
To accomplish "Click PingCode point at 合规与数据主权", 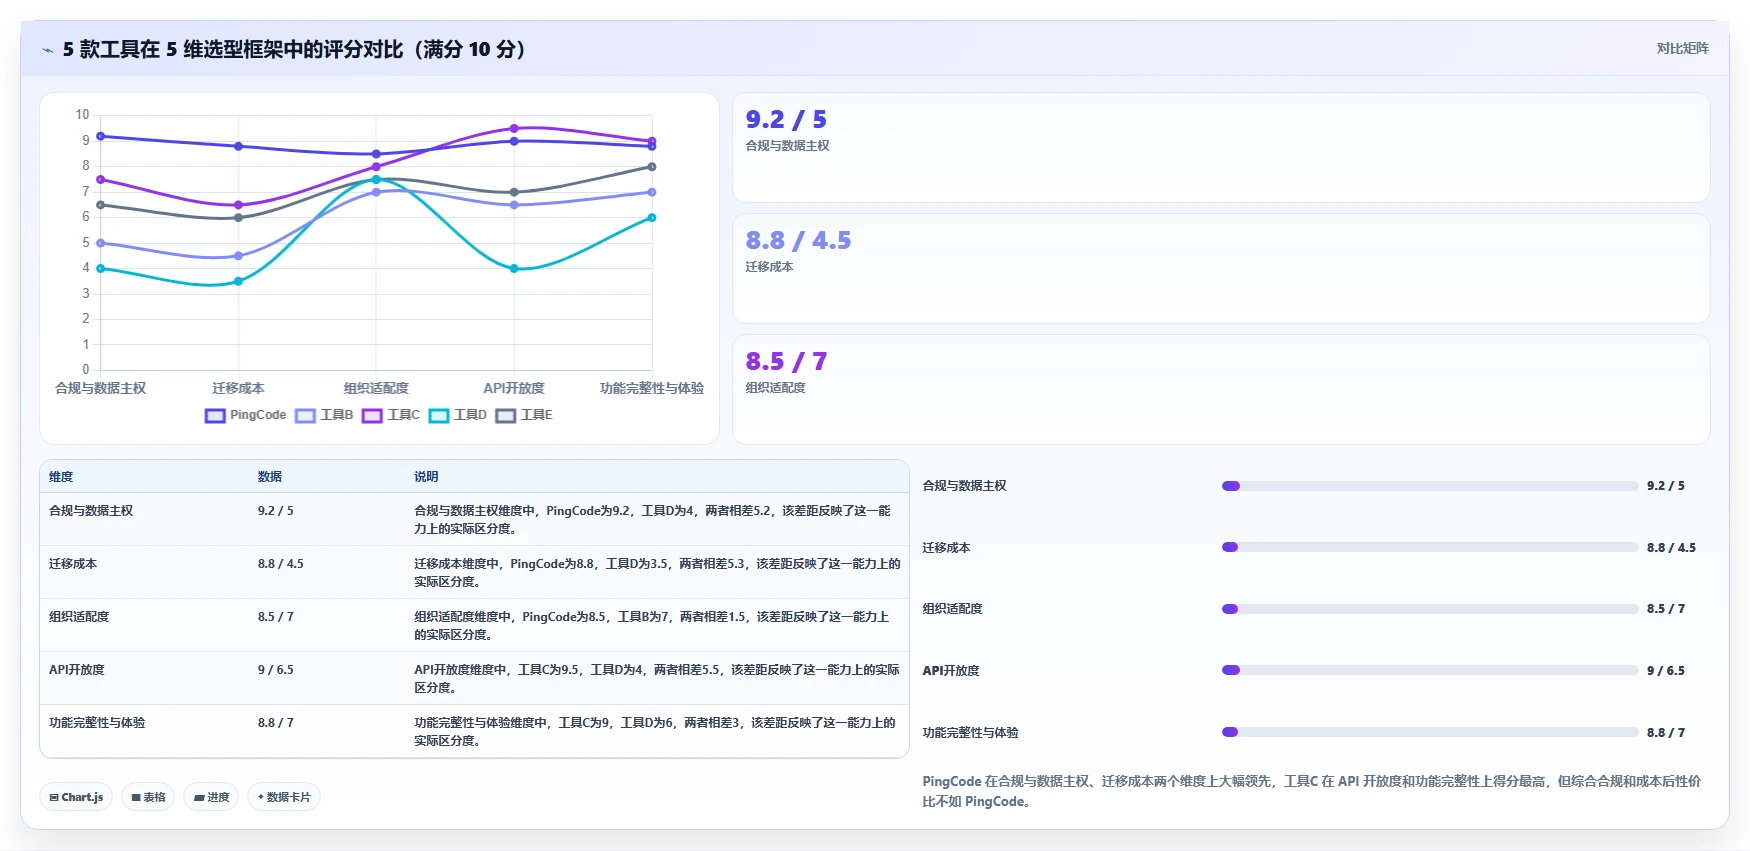I will tap(101, 136).
